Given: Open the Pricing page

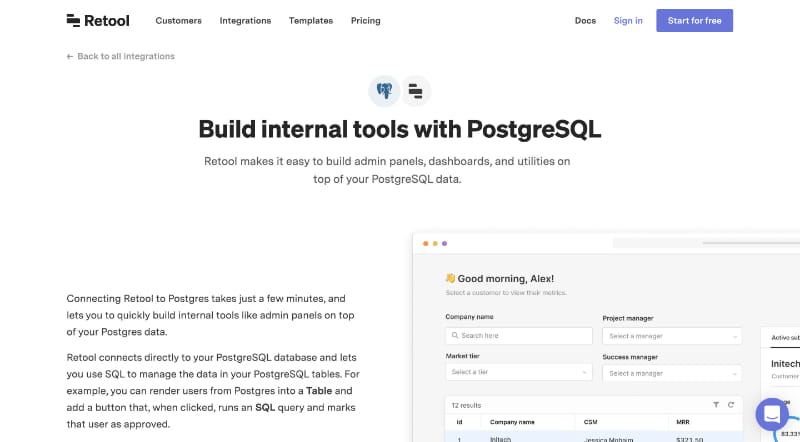Looking at the screenshot, I should pyautogui.click(x=366, y=21).
